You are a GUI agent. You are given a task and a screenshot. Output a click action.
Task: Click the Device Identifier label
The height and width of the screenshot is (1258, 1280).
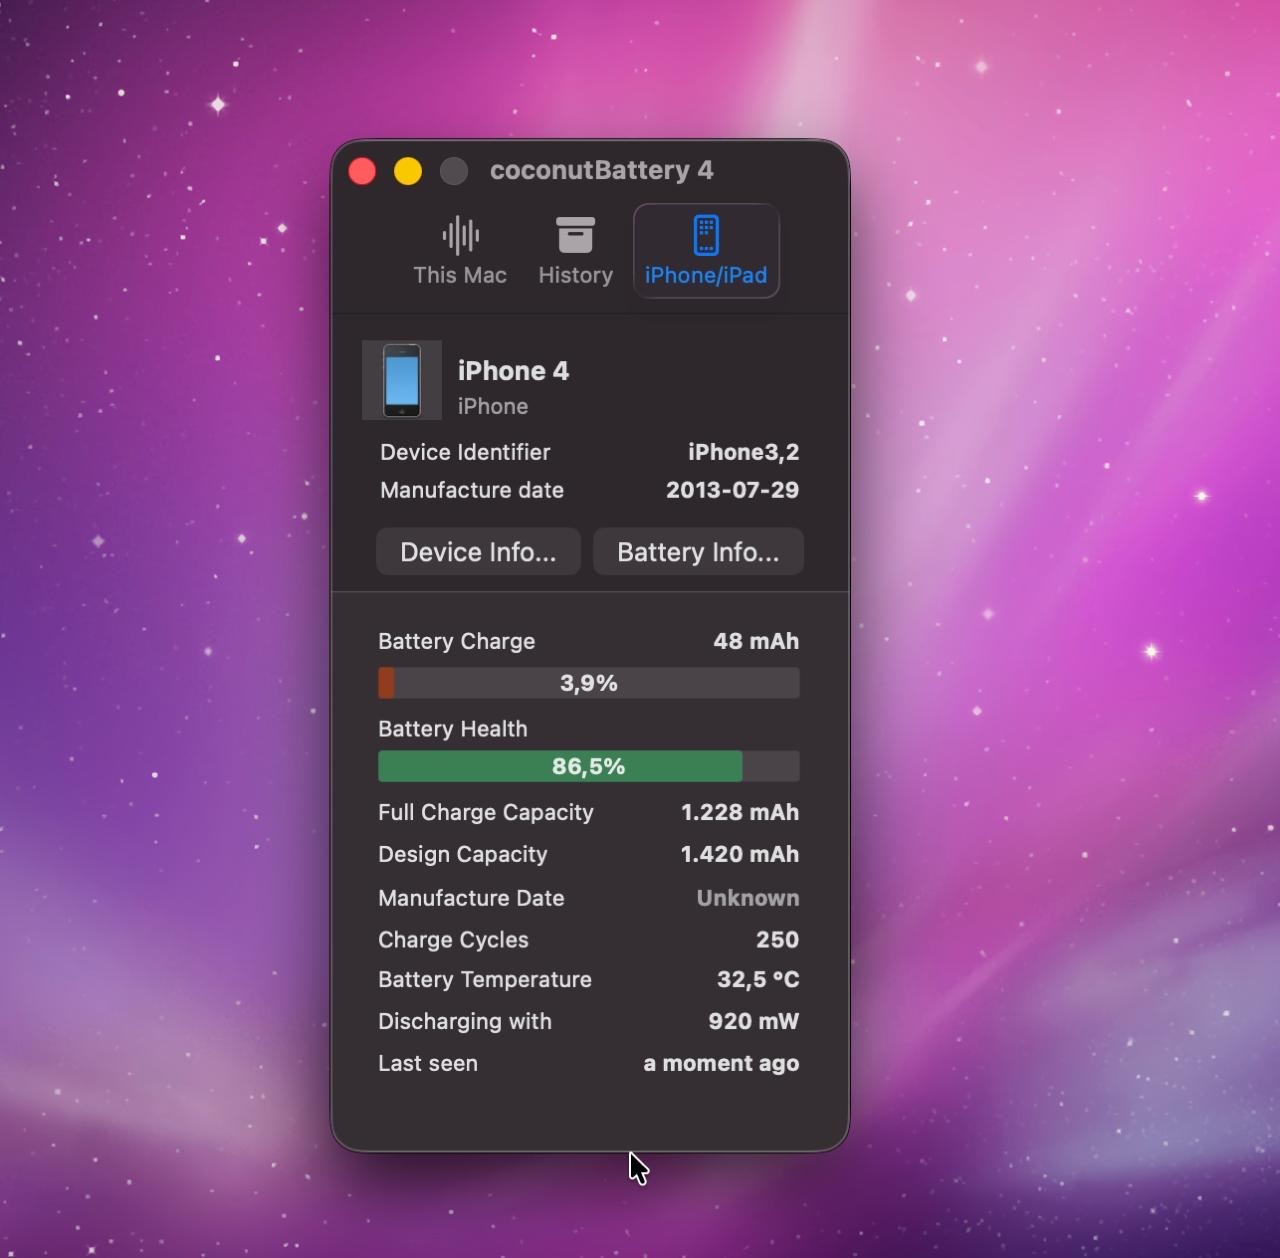(x=465, y=452)
